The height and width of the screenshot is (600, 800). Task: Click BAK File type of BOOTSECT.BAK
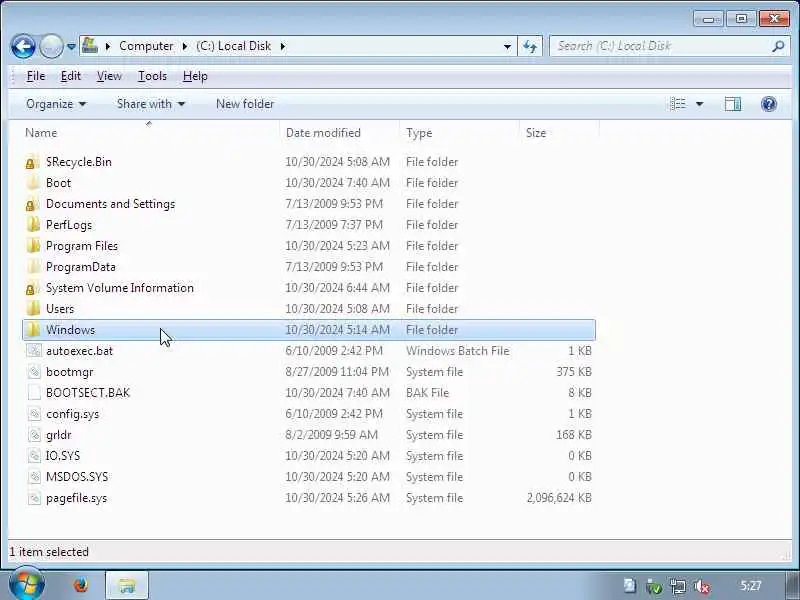(x=427, y=393)
